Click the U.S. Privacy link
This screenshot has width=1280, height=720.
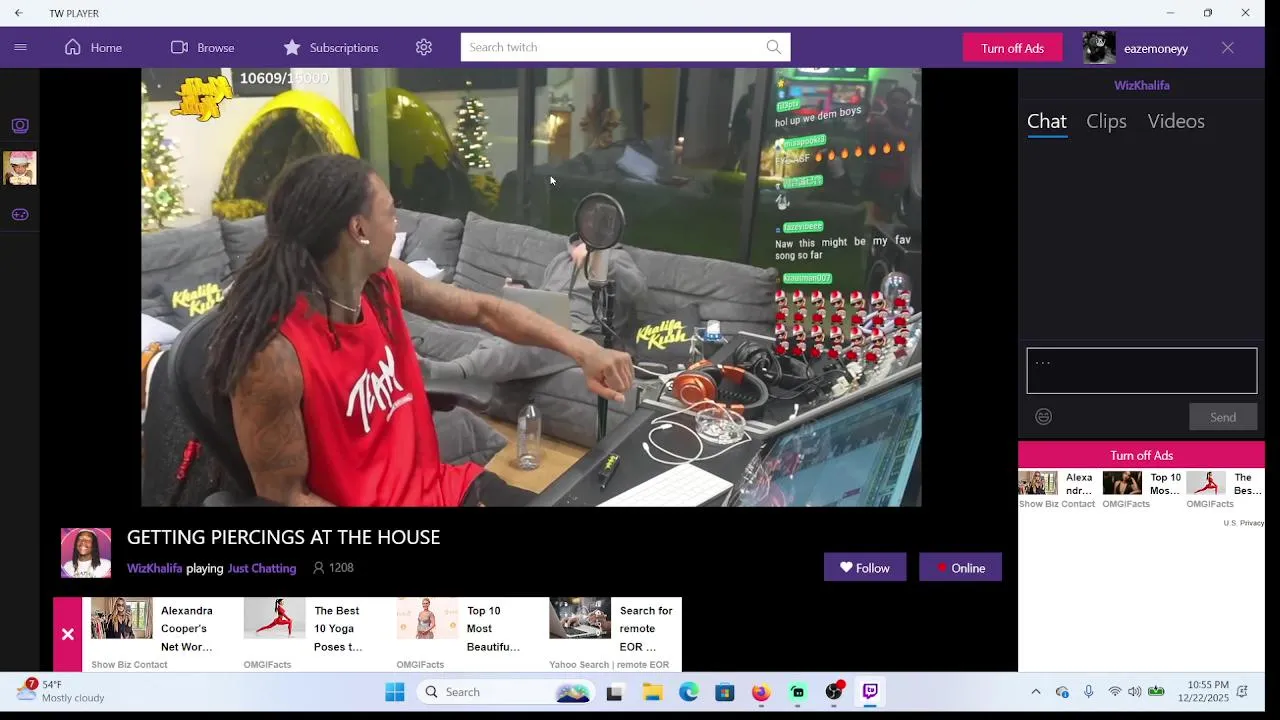(x=1243, y=523)
